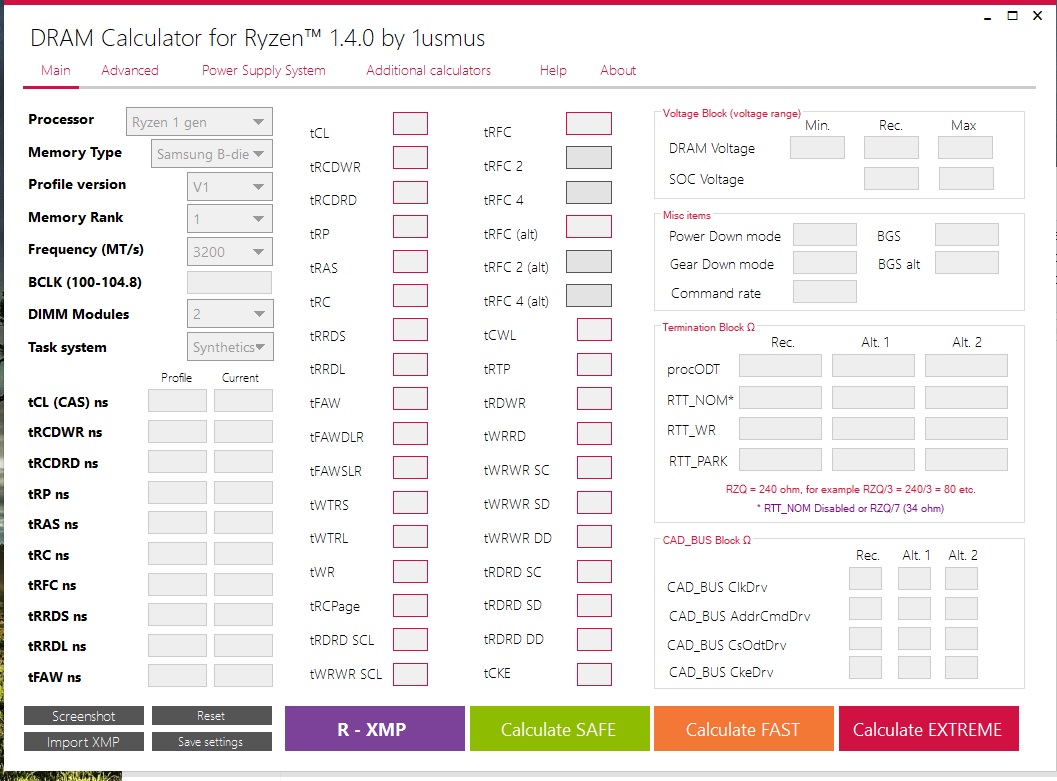Viewport: 1057px width, 781px height.
Task: Open the Help tab
Action: coord(553,70)
